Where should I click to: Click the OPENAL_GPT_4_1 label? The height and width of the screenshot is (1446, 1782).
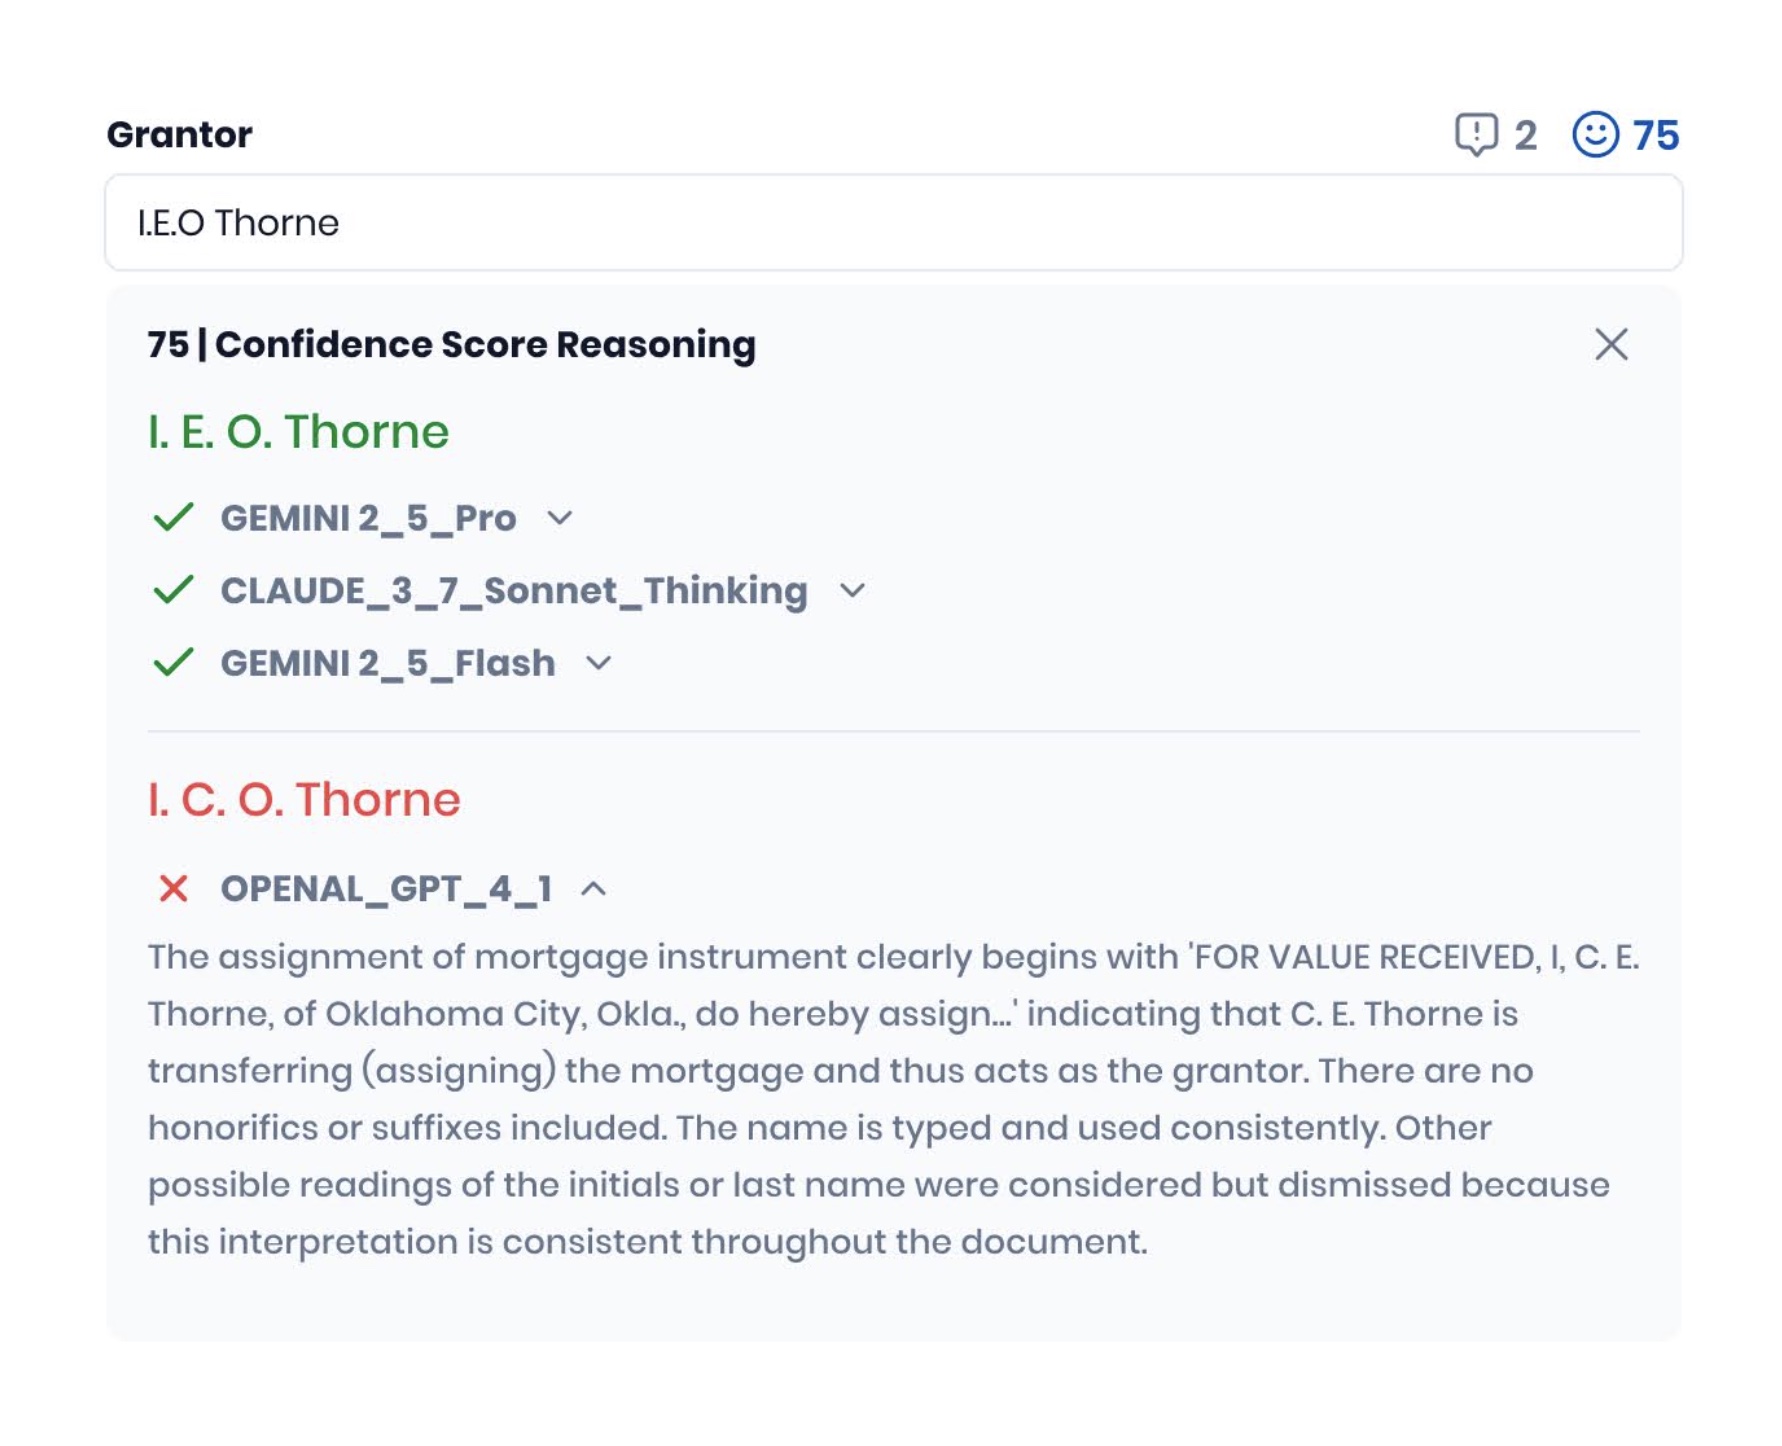pyautogui.click(x=386, y=889)
